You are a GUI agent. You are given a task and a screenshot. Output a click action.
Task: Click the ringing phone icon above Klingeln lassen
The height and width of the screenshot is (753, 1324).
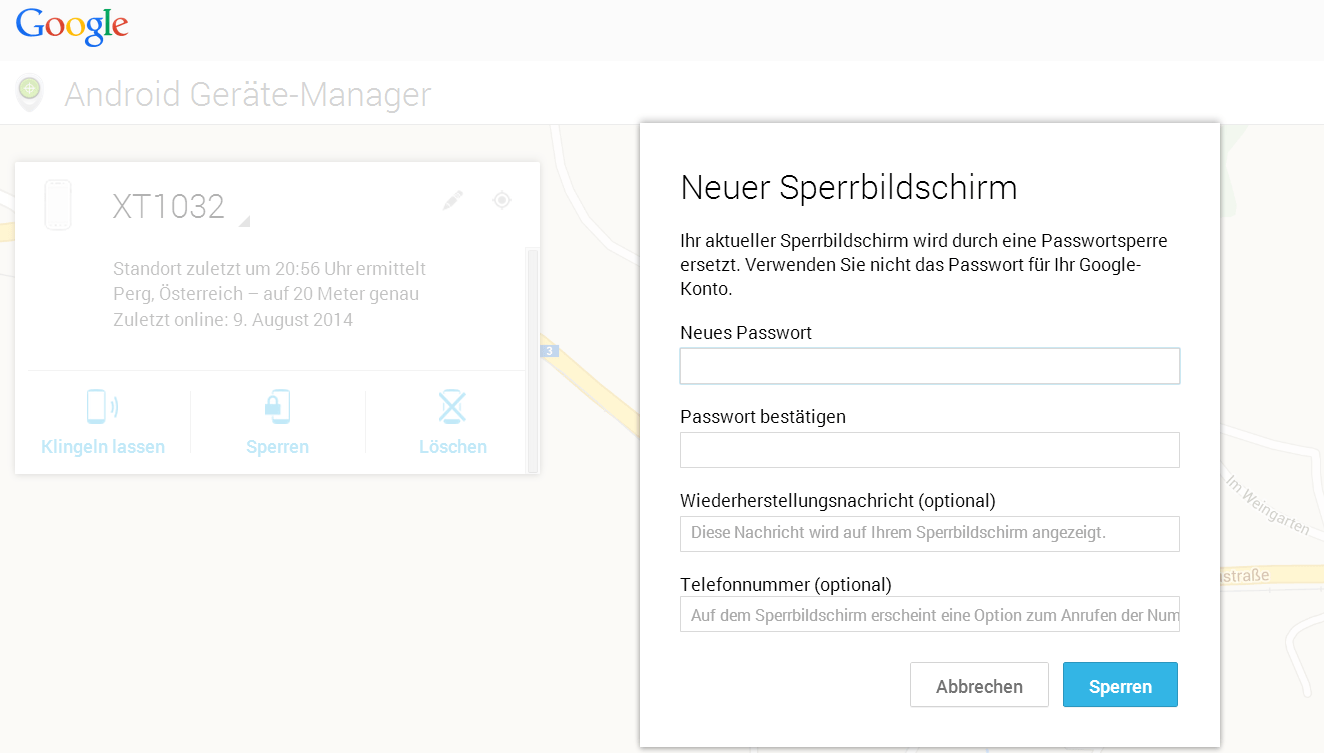click(102, 407)
